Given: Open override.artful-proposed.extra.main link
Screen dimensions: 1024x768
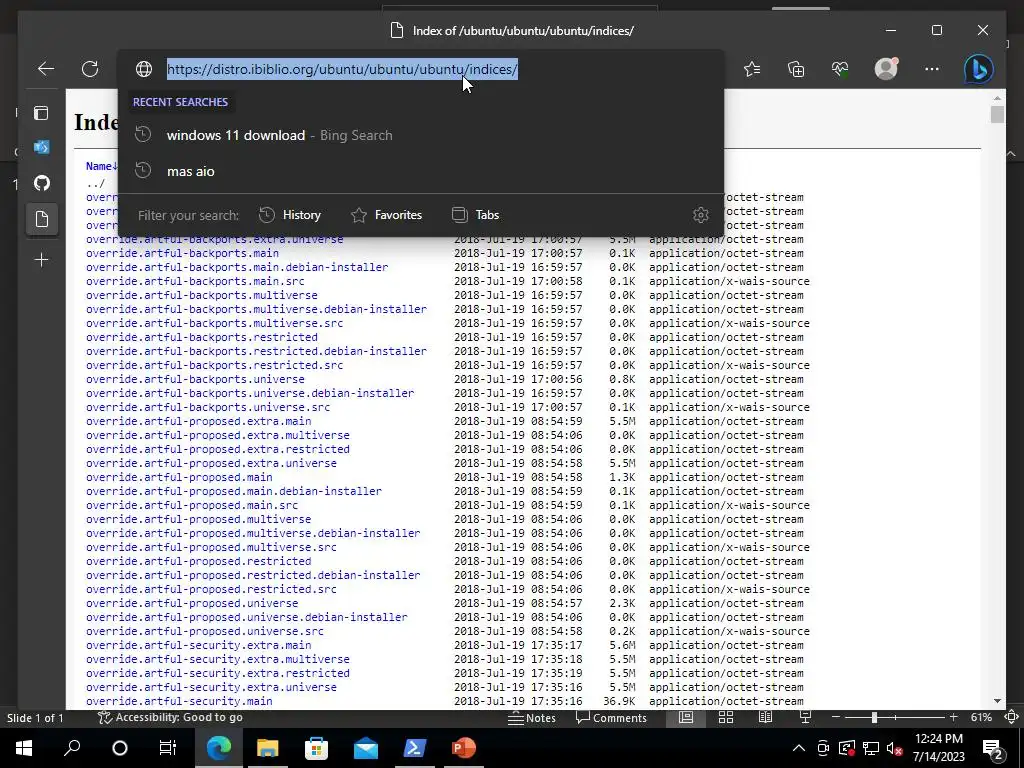Looking at the screenshot, I should [x=199, y=421].
